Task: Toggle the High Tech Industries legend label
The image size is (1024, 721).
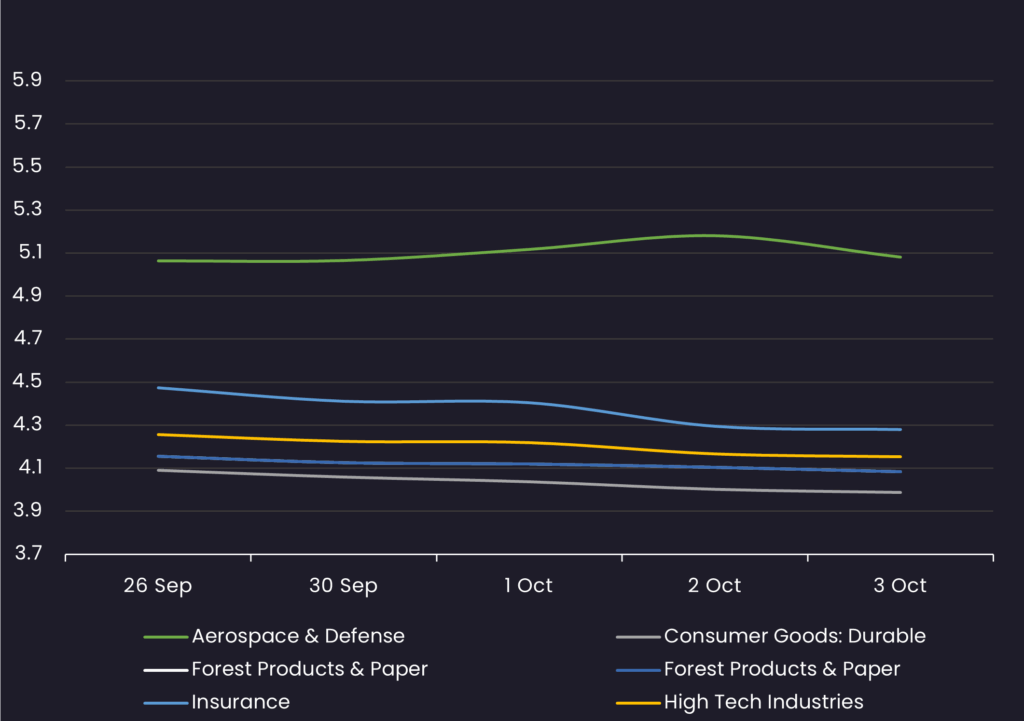Action: tap(763, 702)
